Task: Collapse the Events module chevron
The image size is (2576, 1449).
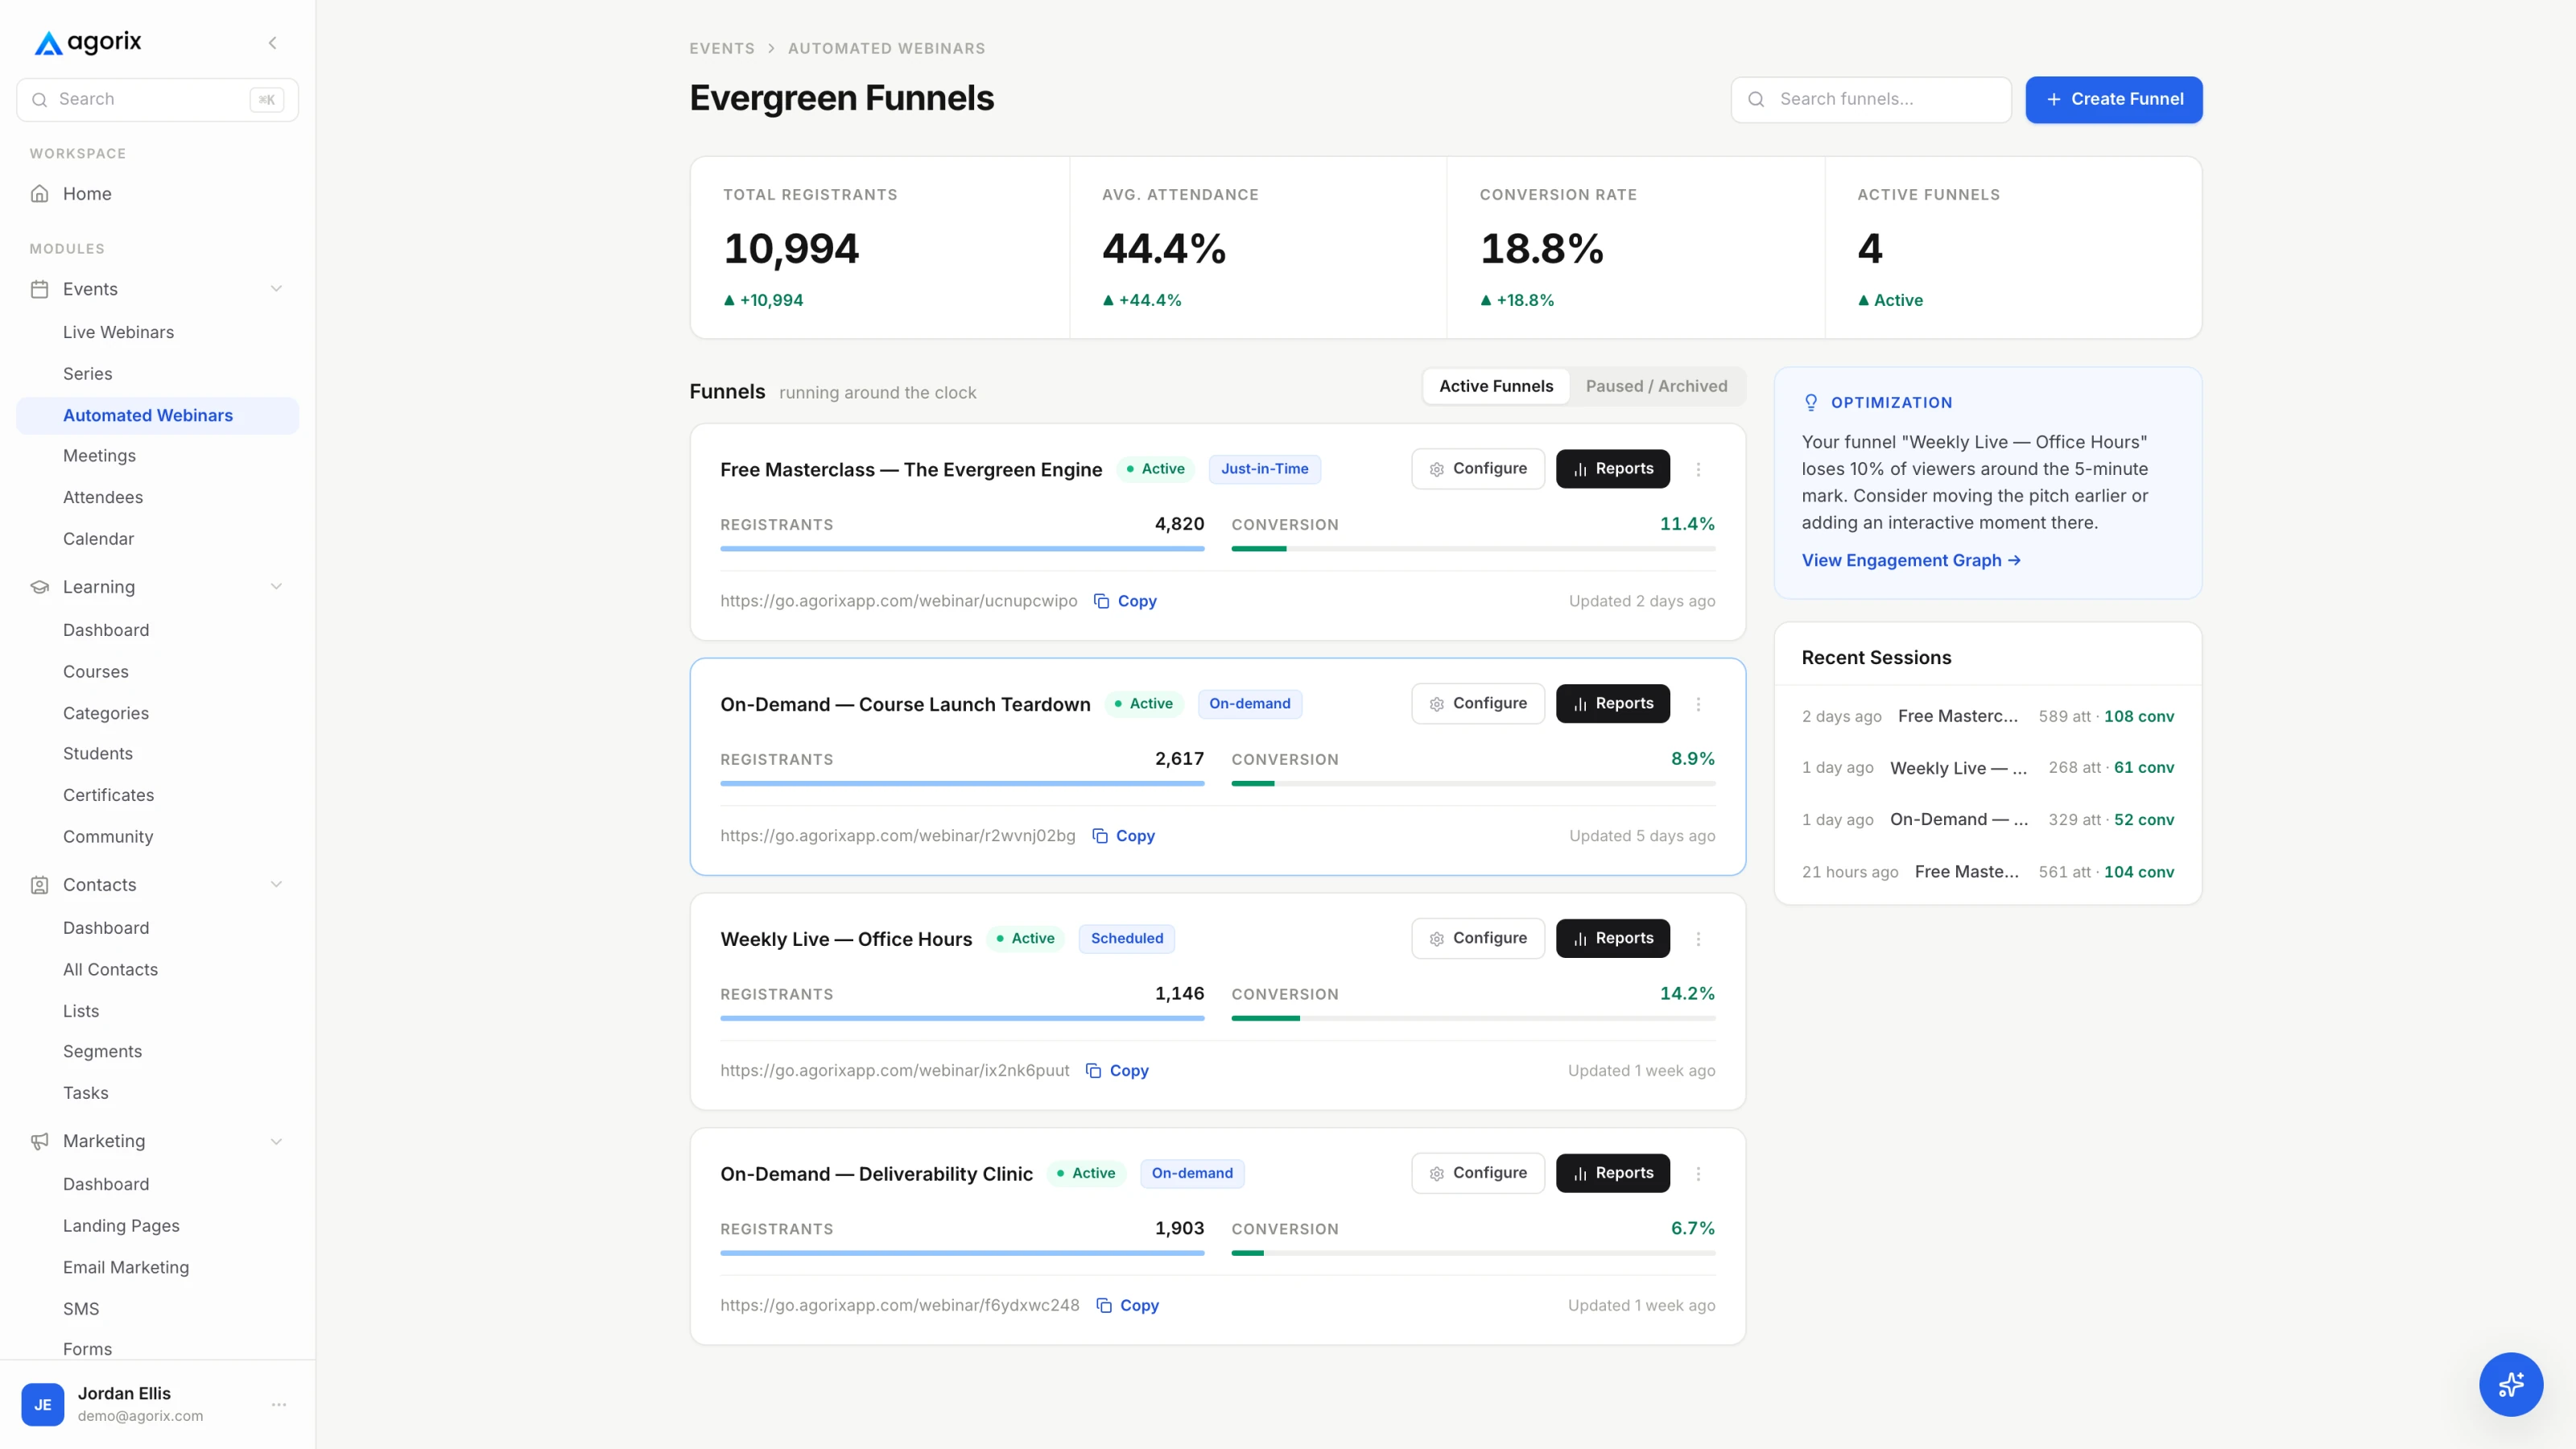Action: (276, 289)
